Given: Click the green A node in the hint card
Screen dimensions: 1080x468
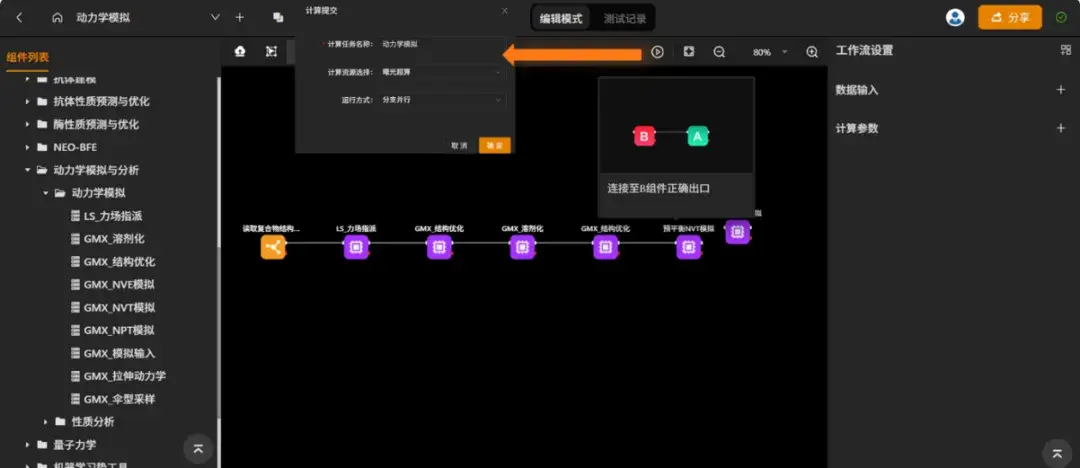Looking at the screenshot, I should click(x=698, y=136).
